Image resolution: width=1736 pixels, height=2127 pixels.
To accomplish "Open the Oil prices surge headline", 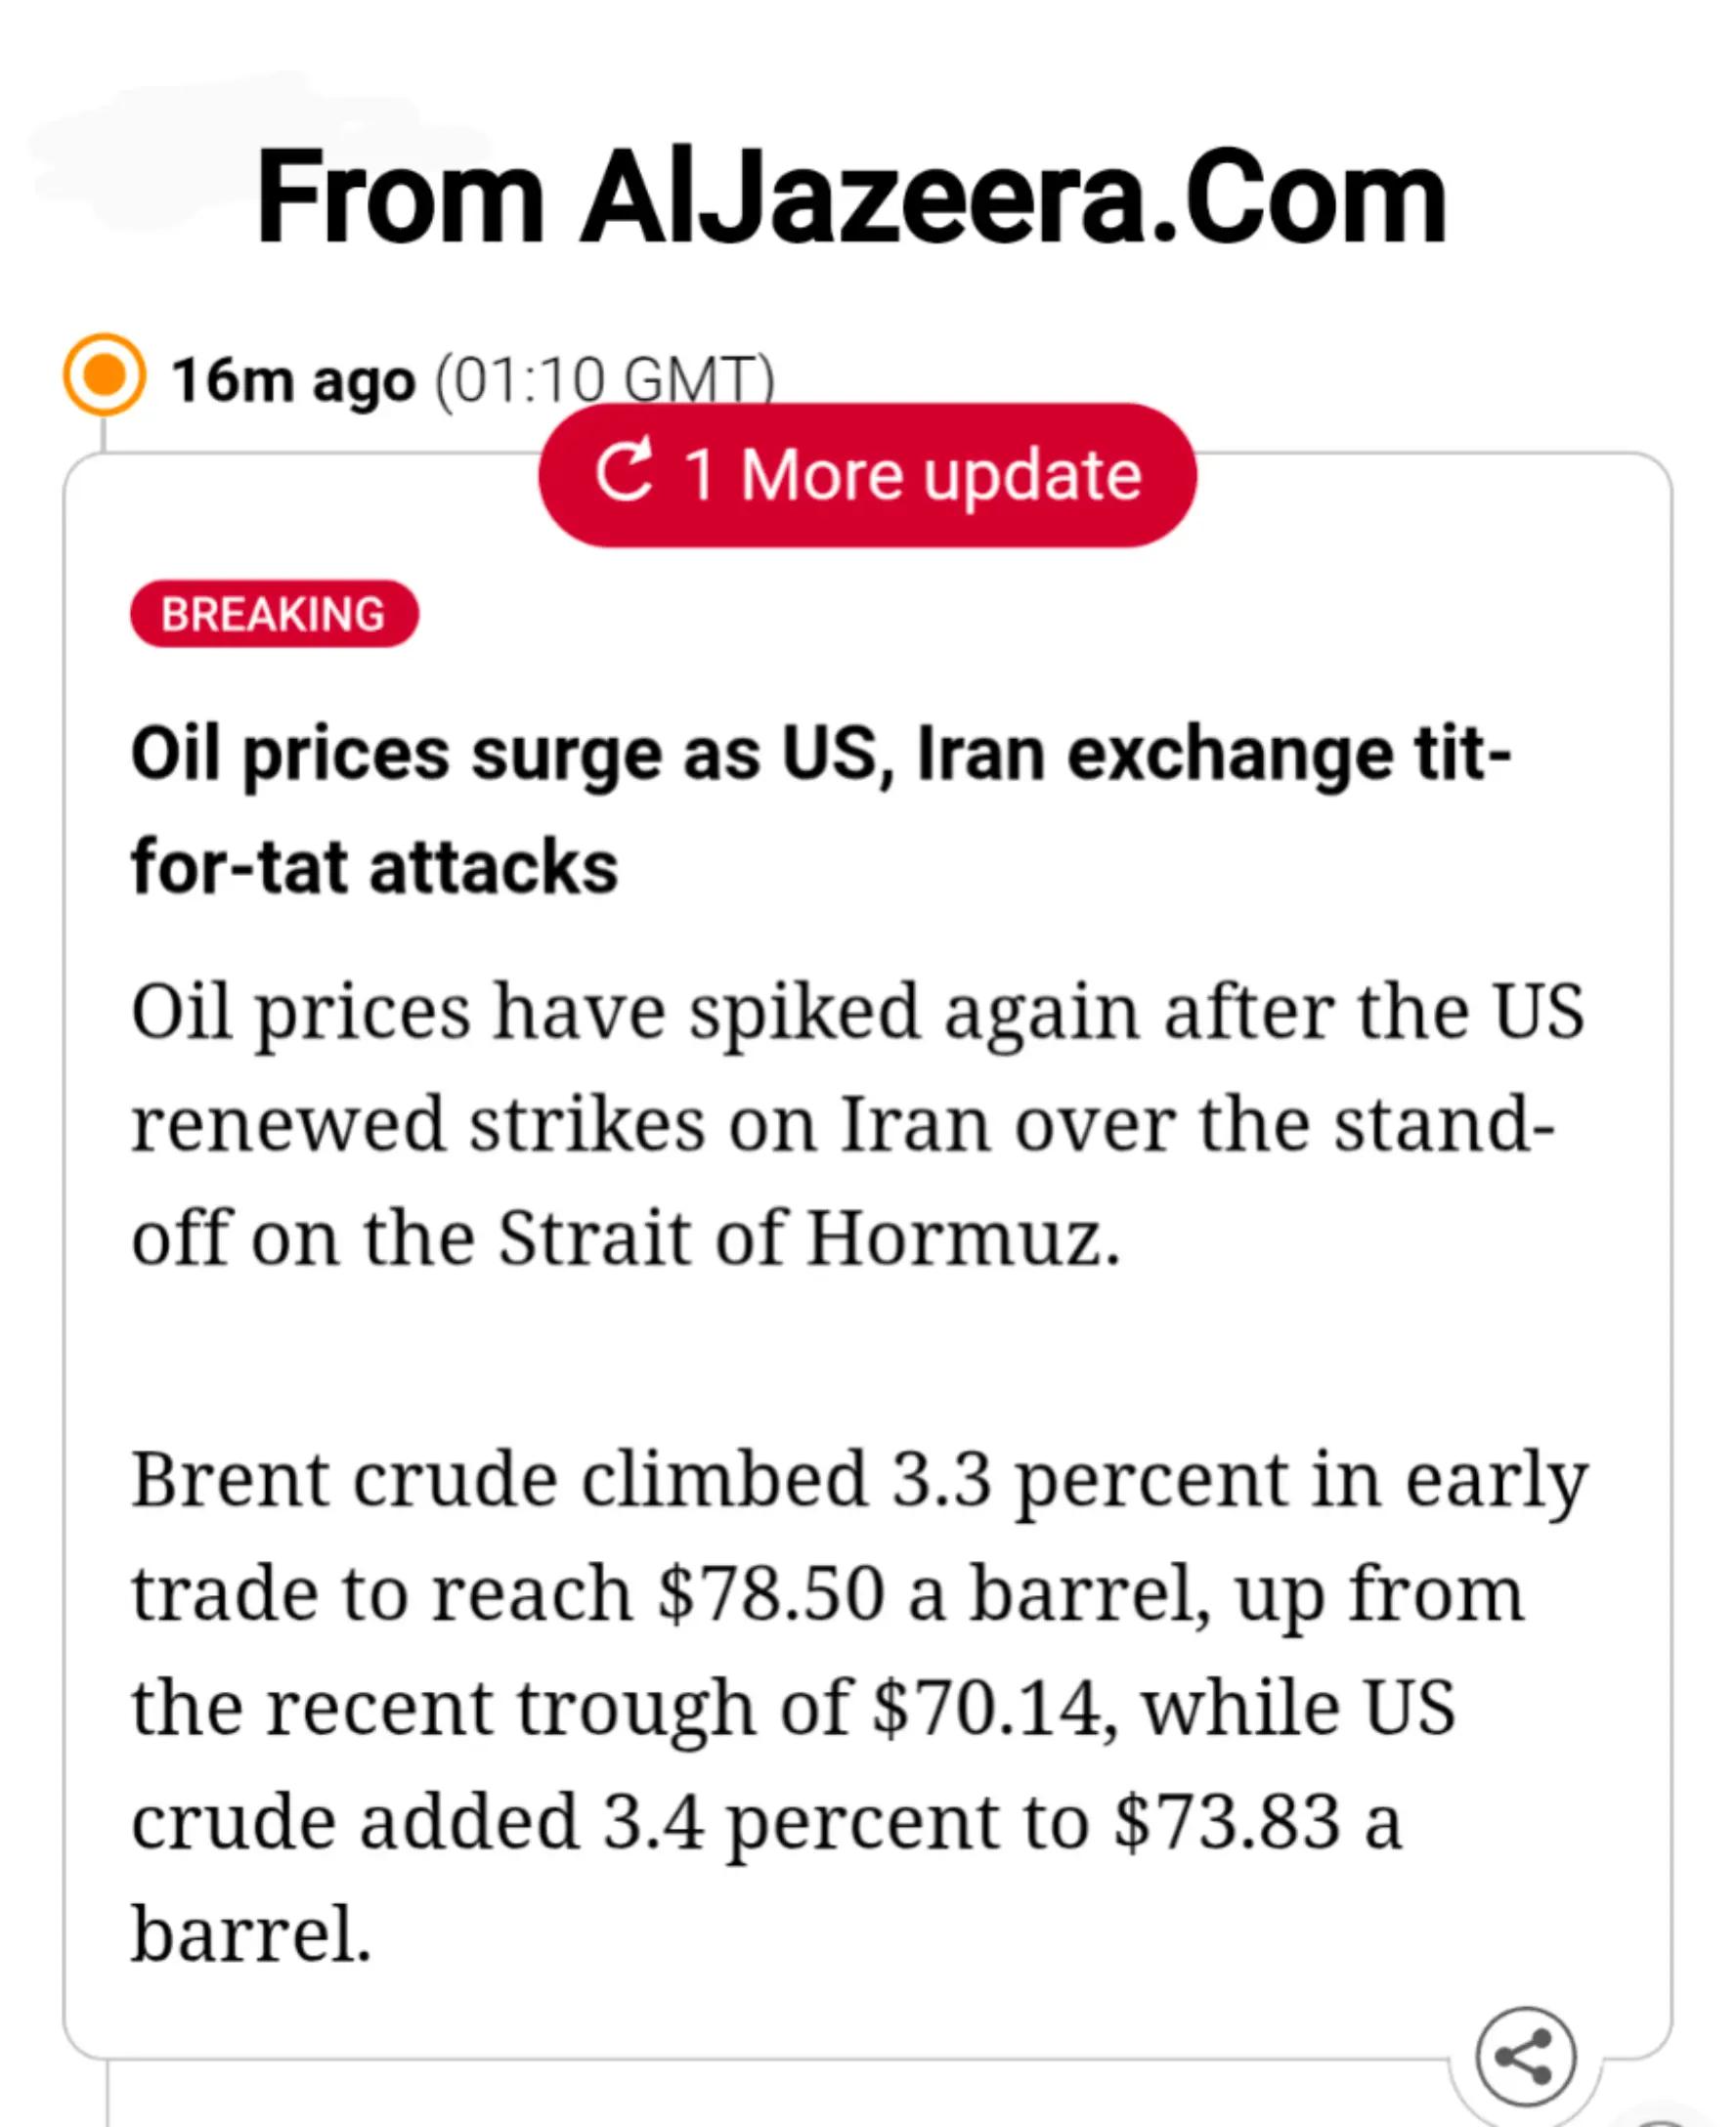I will coord(820,808).
